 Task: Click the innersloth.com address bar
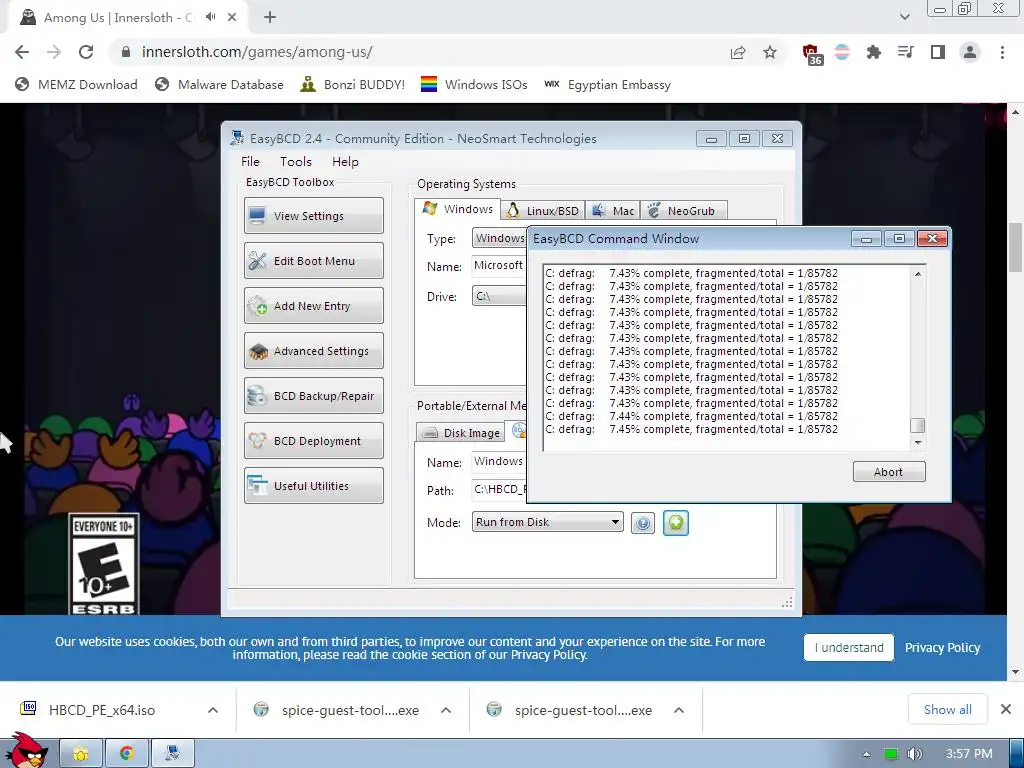point(418,52)
